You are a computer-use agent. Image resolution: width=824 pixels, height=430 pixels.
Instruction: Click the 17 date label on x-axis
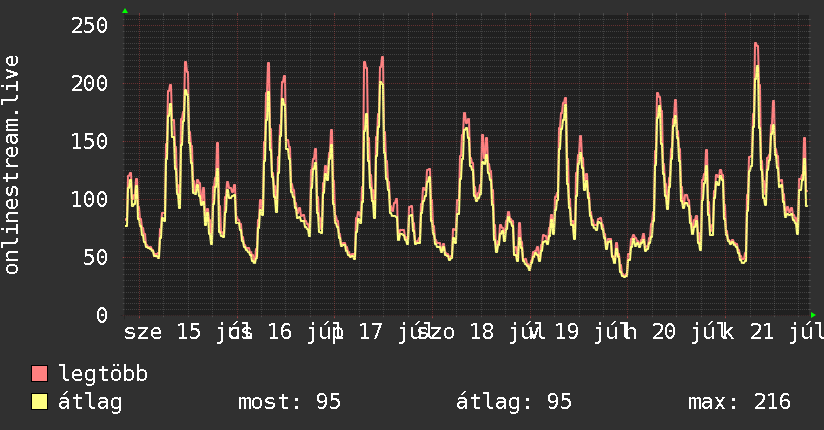point(370,332)
